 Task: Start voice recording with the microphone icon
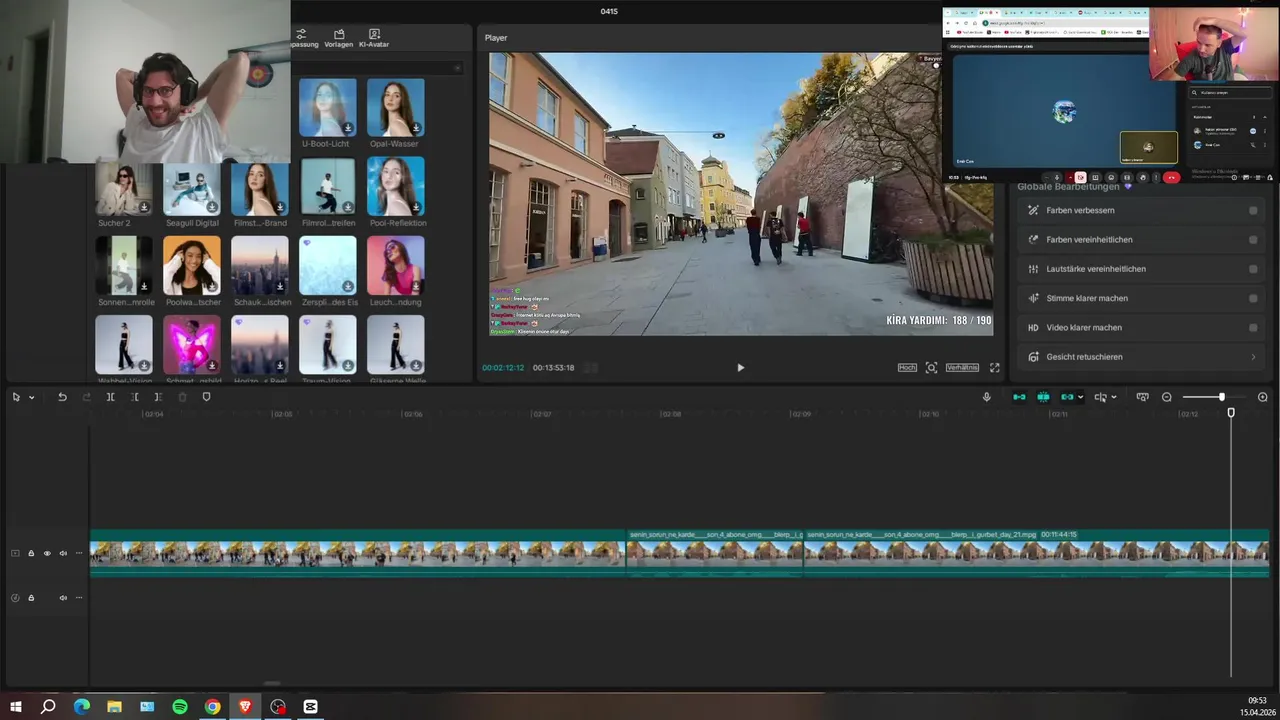click(x=986, y=397)
